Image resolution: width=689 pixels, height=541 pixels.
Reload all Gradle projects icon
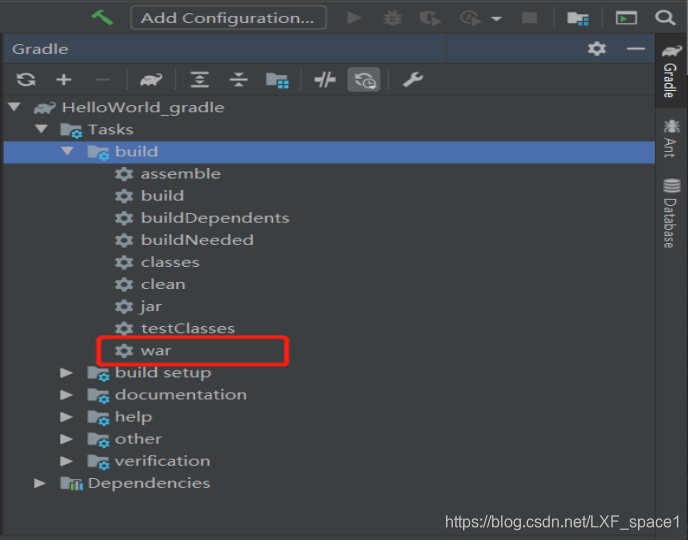coord(26,80)
